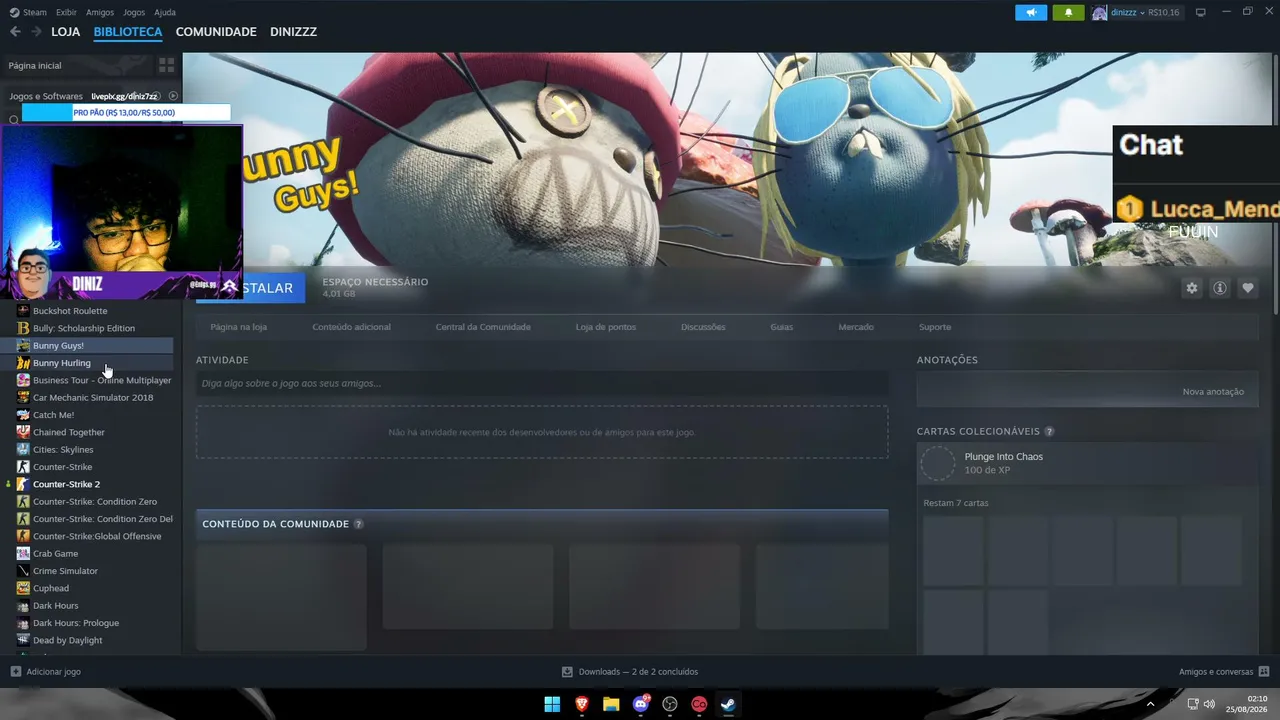Open the DINIZZZ profile section
This screenshot has height=720, width=1280.
(x=293, y=32)
